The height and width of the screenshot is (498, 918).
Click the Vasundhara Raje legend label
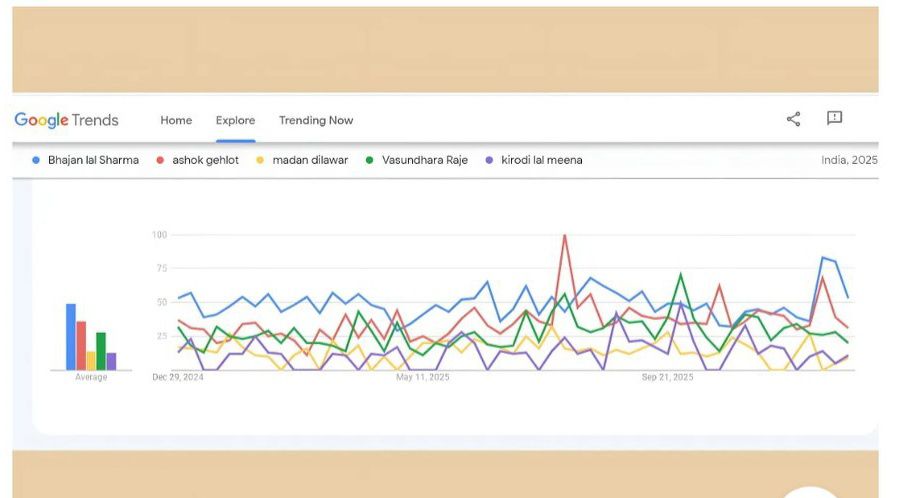424,160
